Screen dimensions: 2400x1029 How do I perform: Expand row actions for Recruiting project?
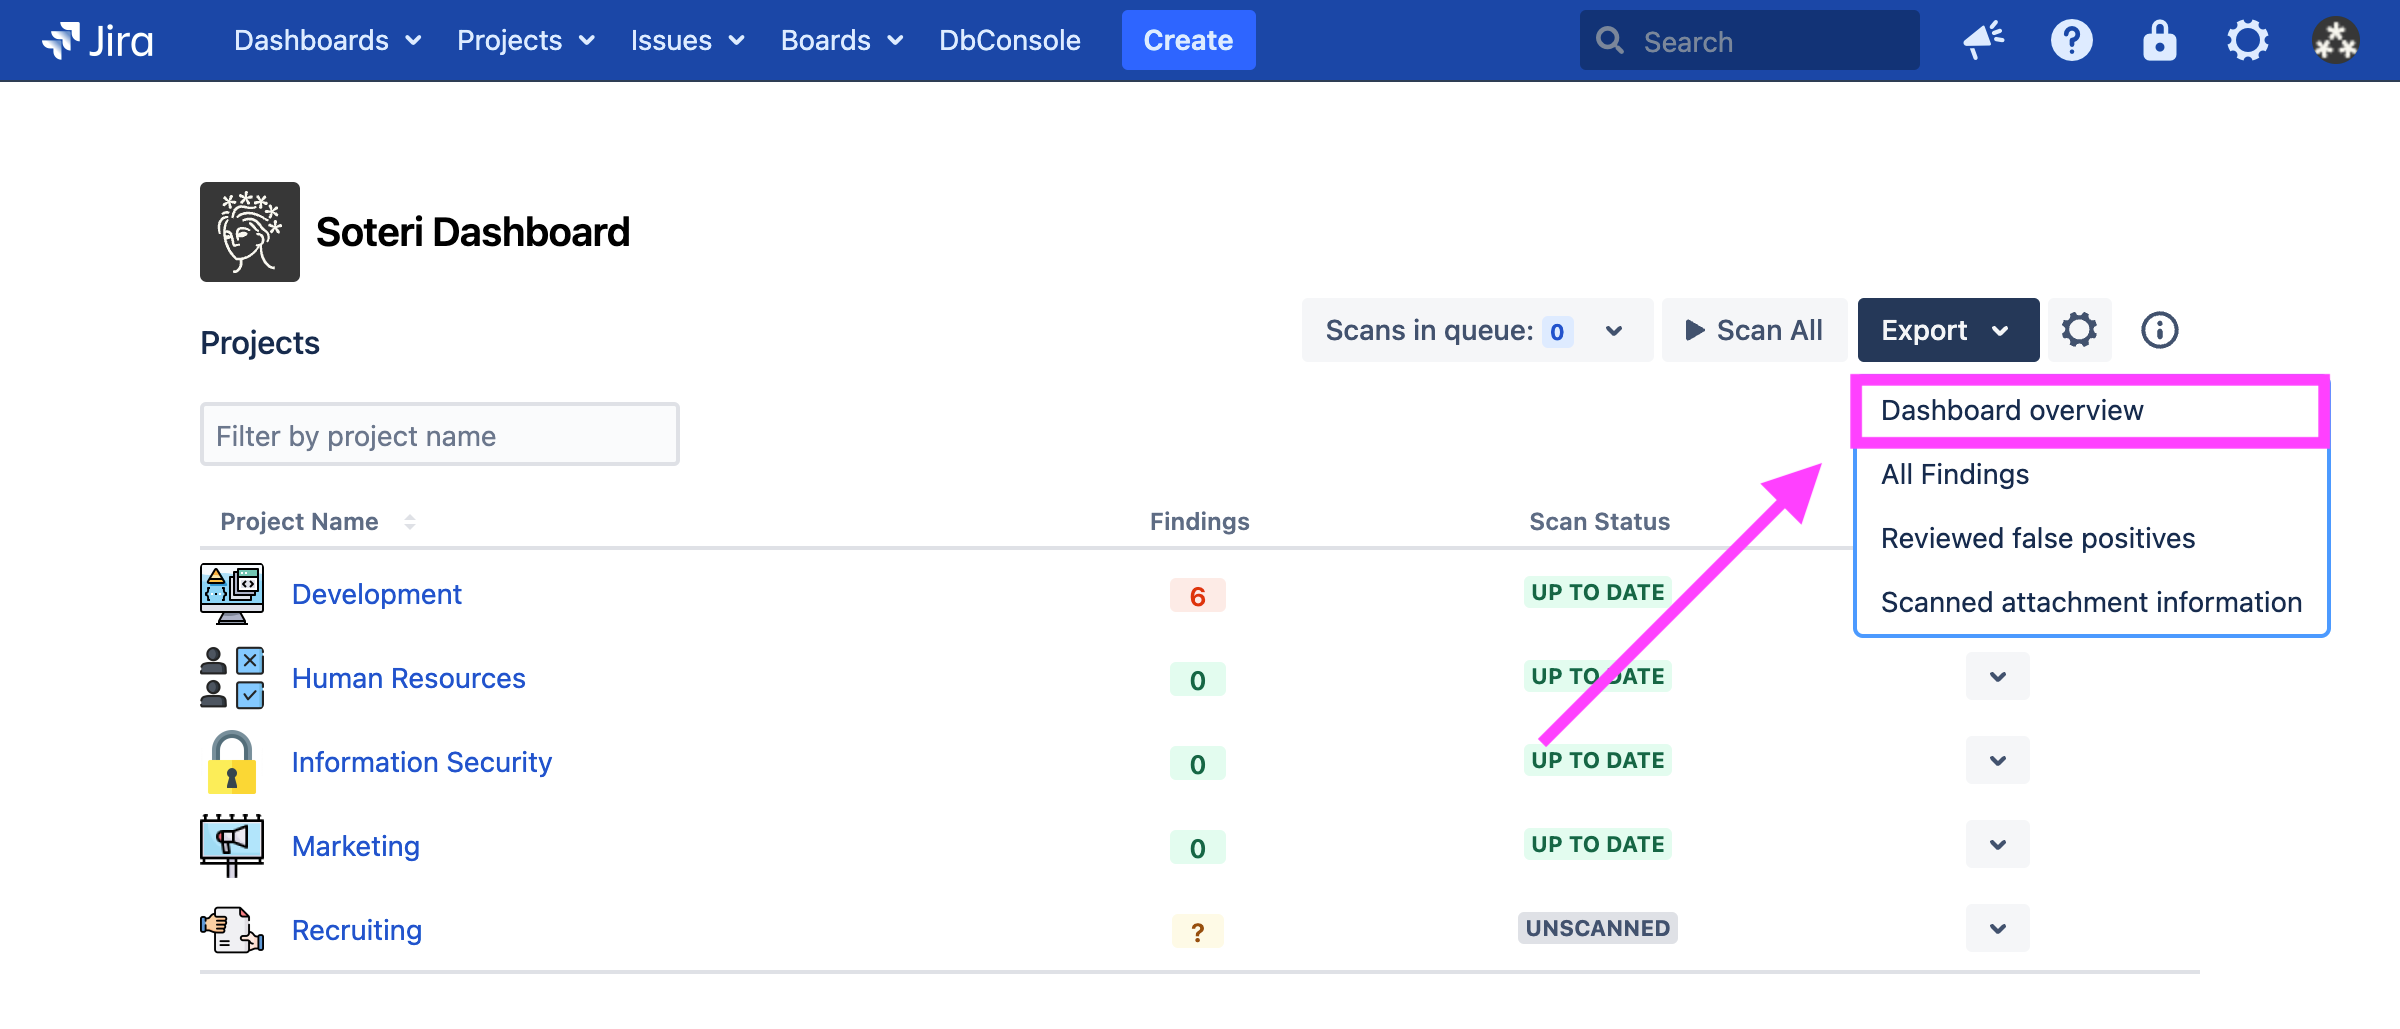[x=1997, y=928]
